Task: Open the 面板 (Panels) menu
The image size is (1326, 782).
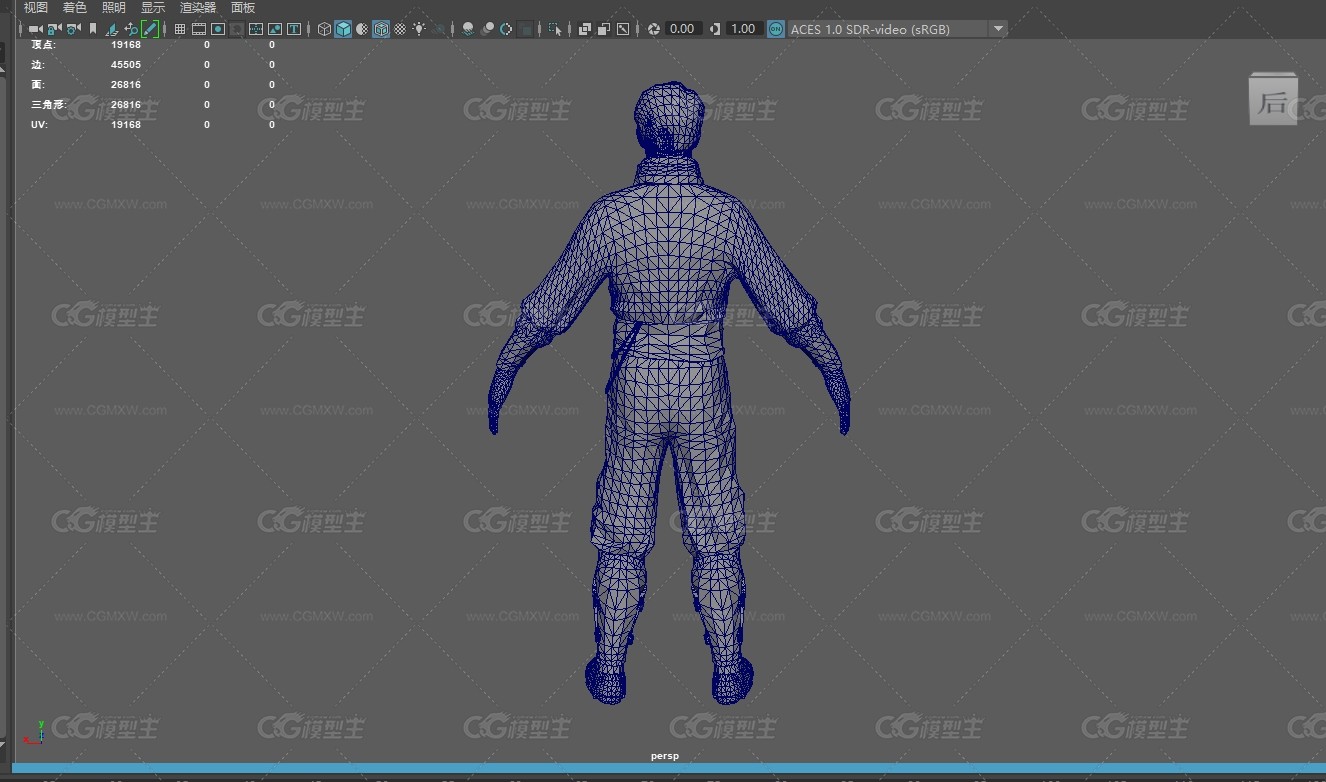Action: pyautogui.click(x=243, y=7)
